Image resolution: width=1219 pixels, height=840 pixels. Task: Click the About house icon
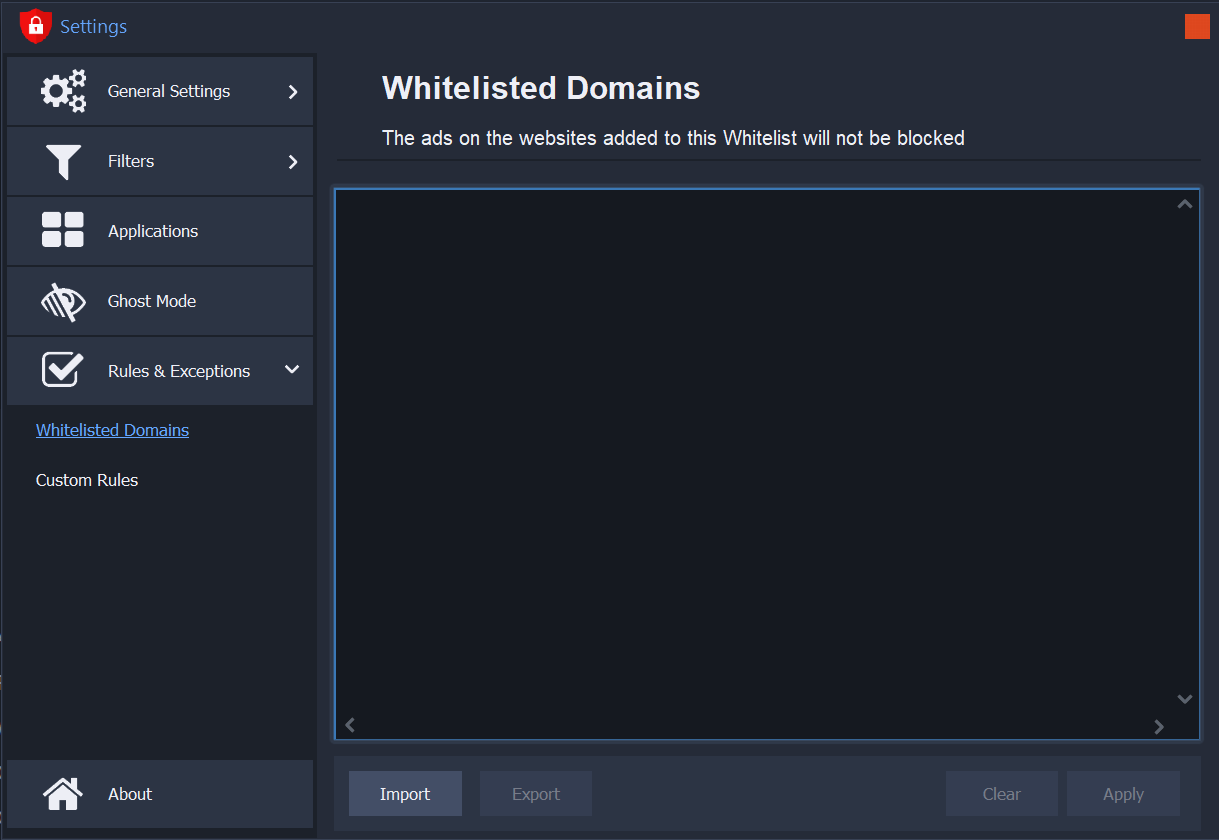(x=63, y=794)
